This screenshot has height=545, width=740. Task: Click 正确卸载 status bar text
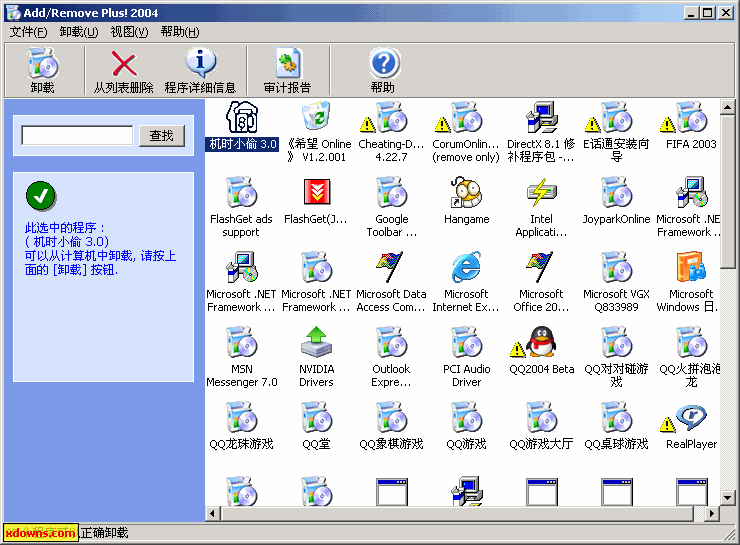(x=104, y=533)
